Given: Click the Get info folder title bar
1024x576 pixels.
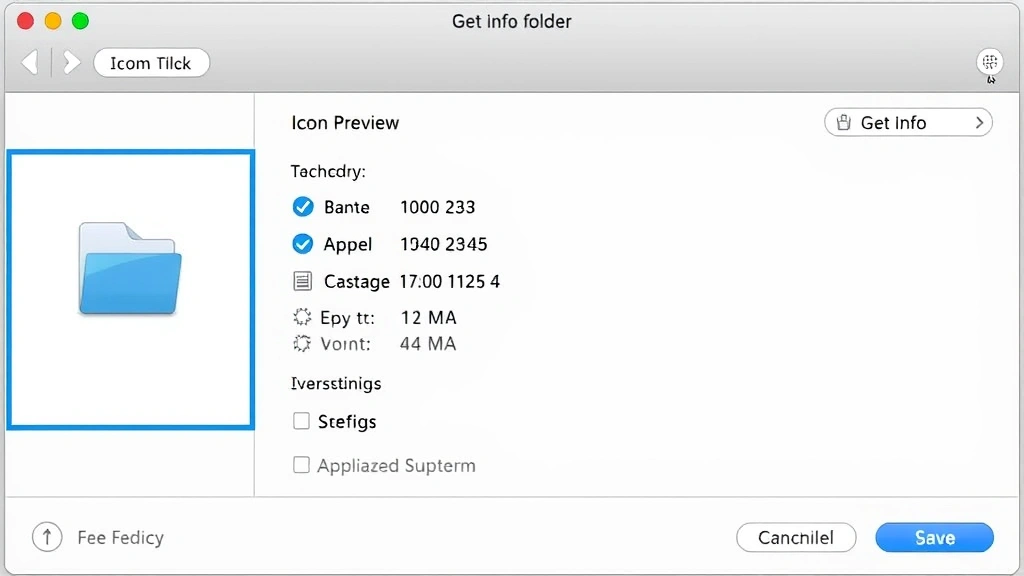Looking at the screenshot, I should [511, 20].
